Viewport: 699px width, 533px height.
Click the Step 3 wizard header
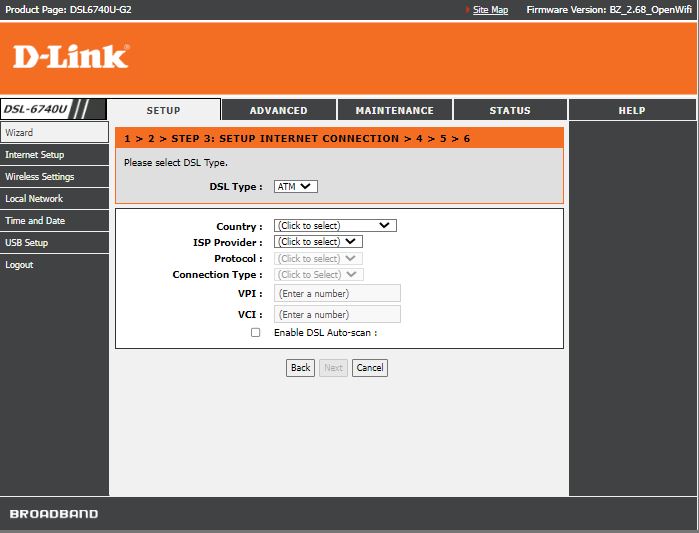(297, 139)
